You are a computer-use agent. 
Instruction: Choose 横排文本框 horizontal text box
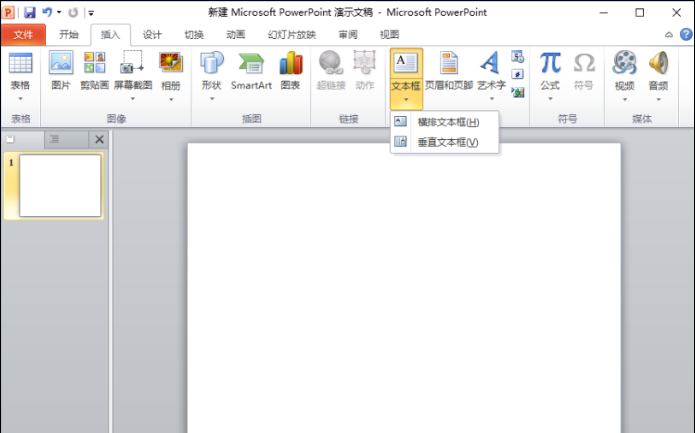447,122
